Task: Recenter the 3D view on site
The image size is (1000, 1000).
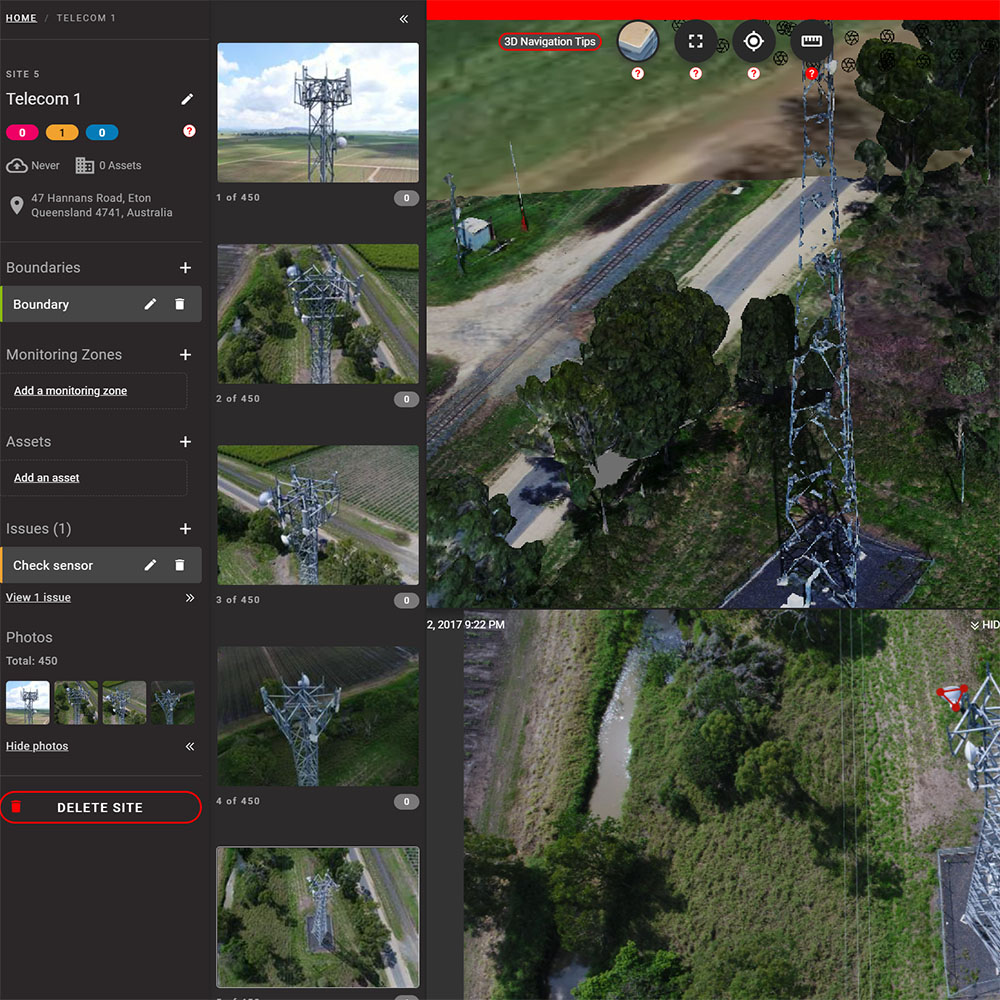Action: [x=754, y=41]
